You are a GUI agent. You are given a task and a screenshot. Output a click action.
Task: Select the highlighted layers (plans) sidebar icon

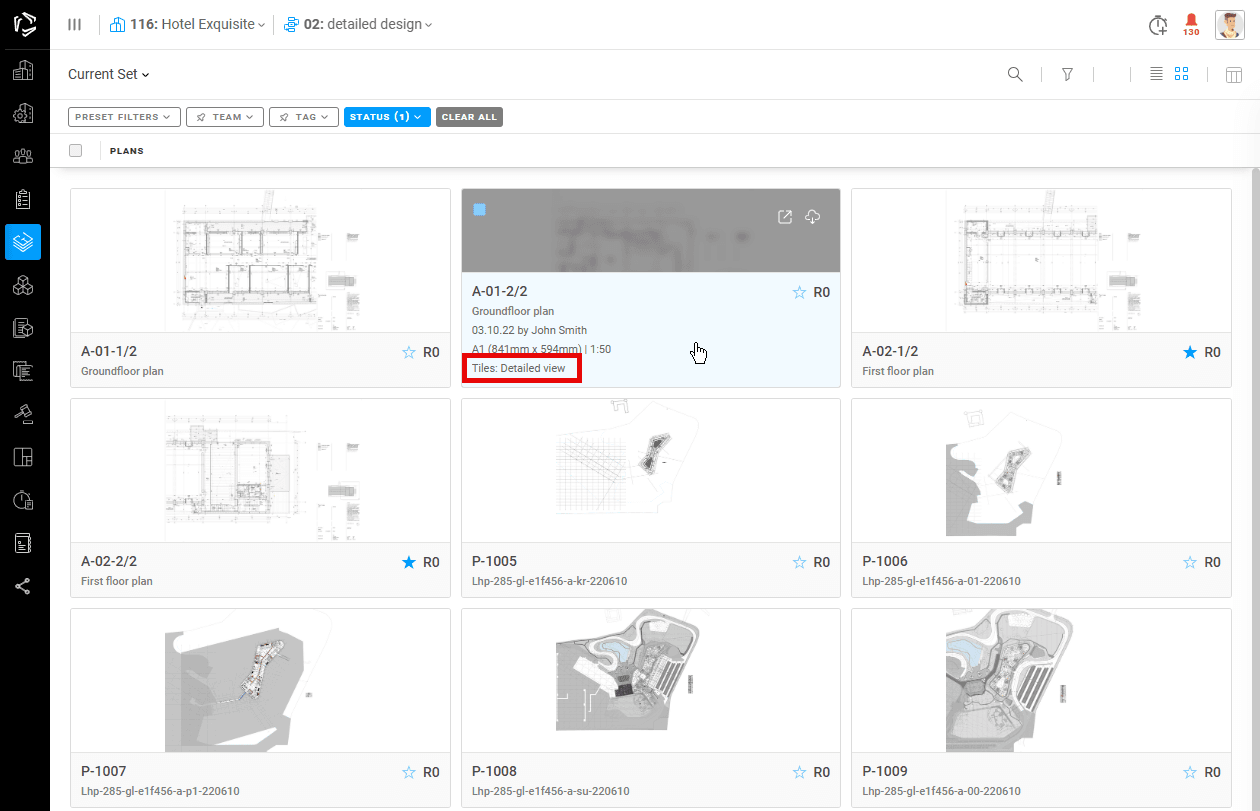click(23, 242)
